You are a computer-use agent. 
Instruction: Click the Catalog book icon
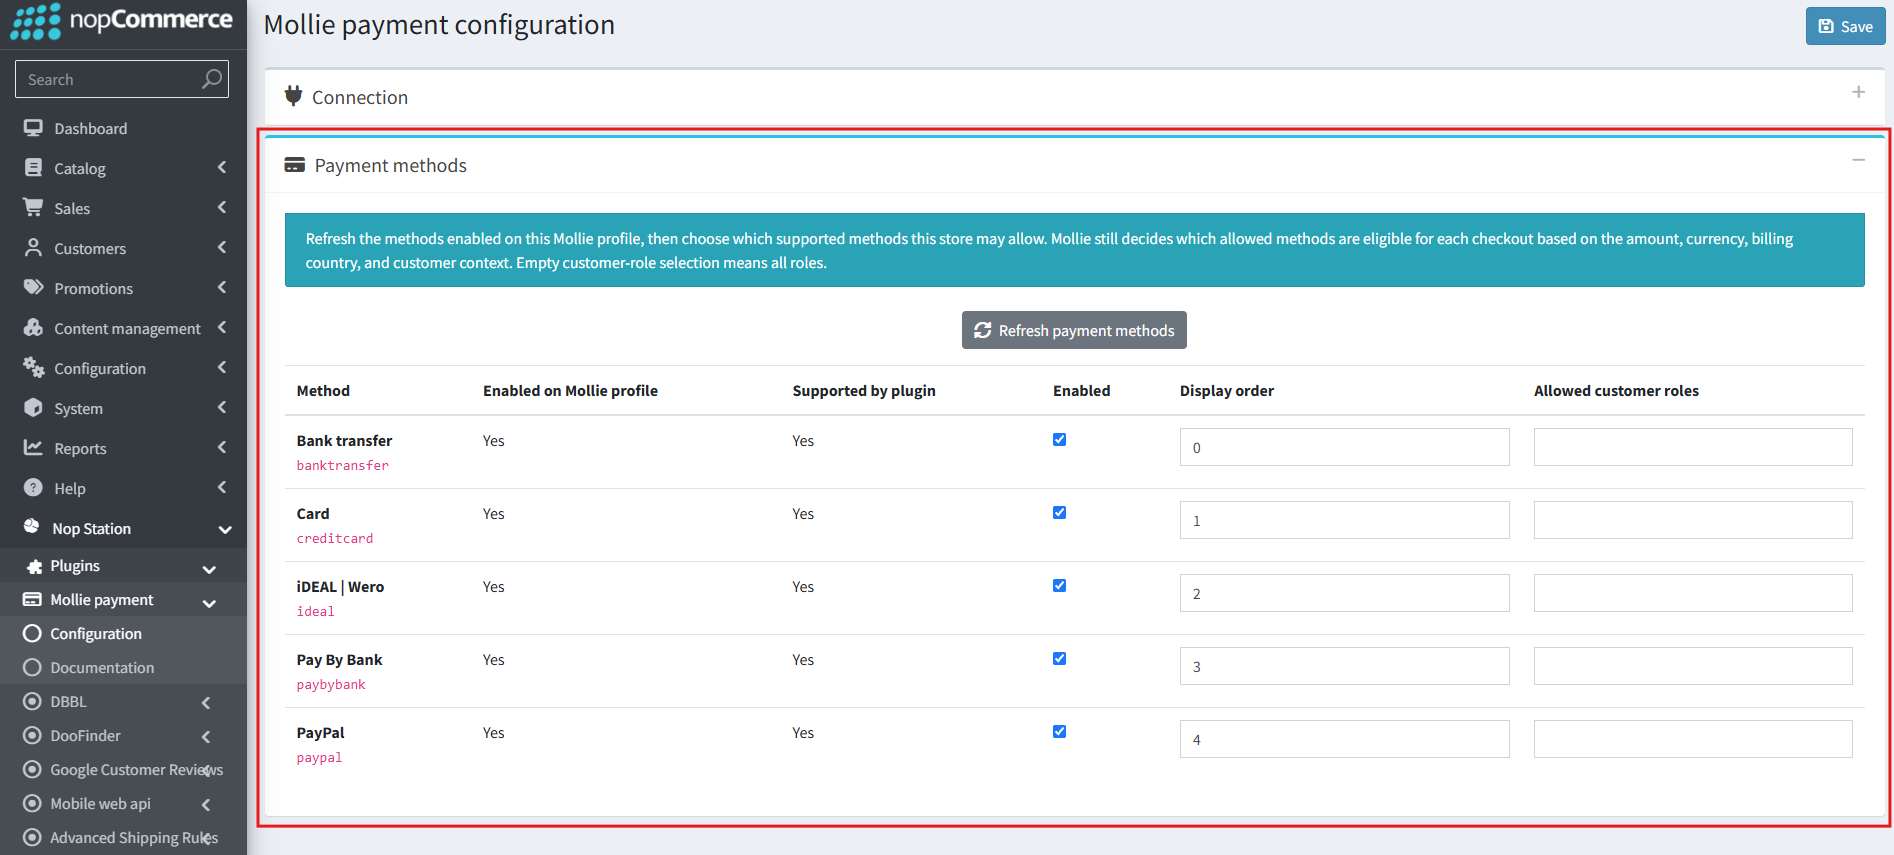coord(34,168)
